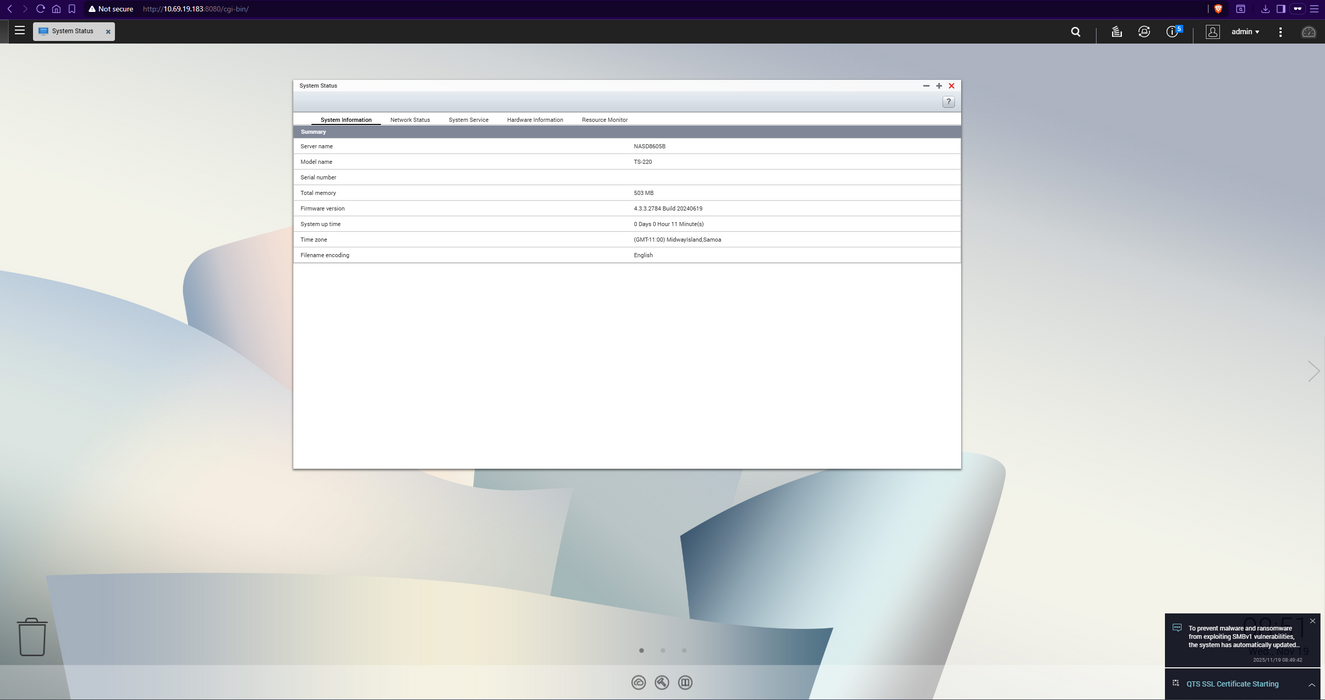Expand the QTS SSL Certificate notification panel

tap(1311, 684)
